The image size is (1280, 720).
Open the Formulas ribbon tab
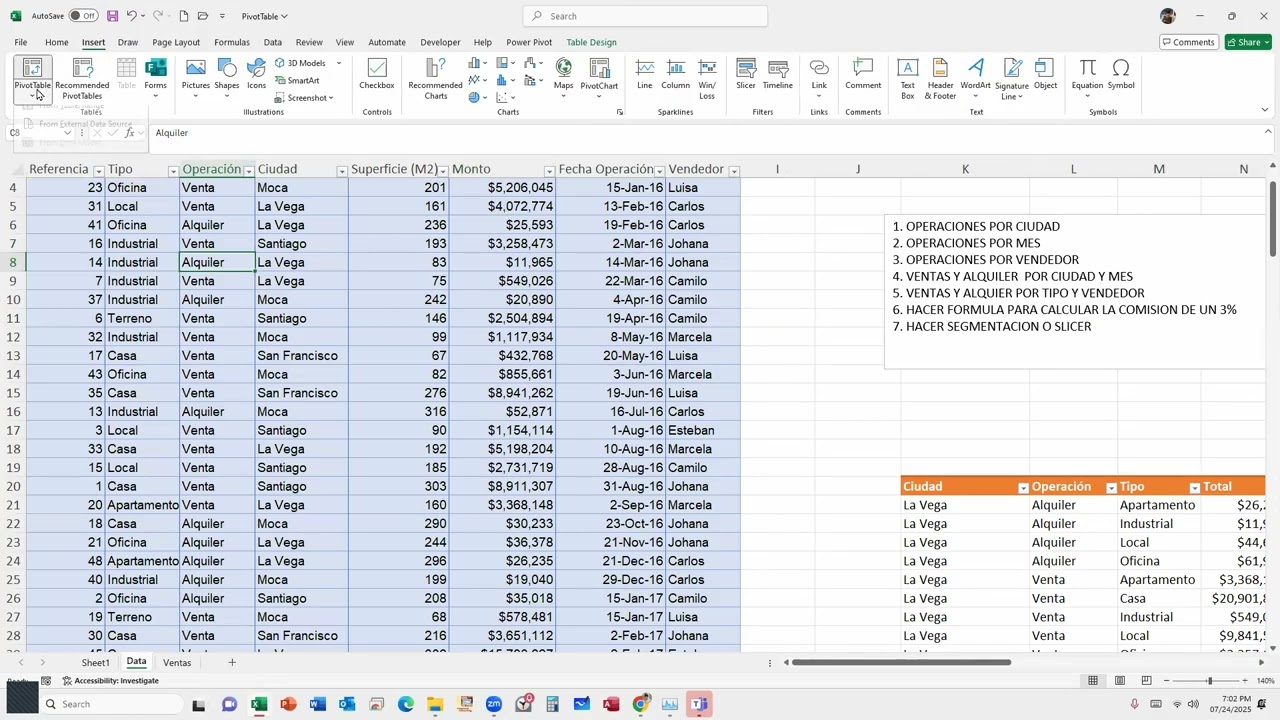[231, 42]
